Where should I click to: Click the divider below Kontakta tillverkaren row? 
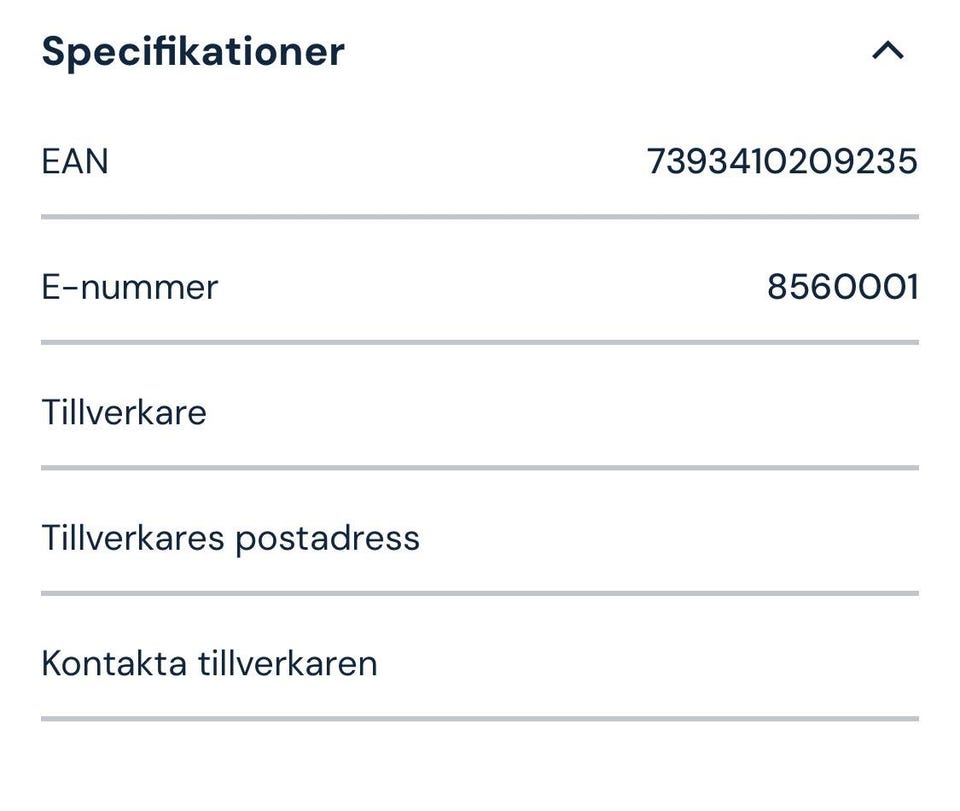click(x=480, y=718)
